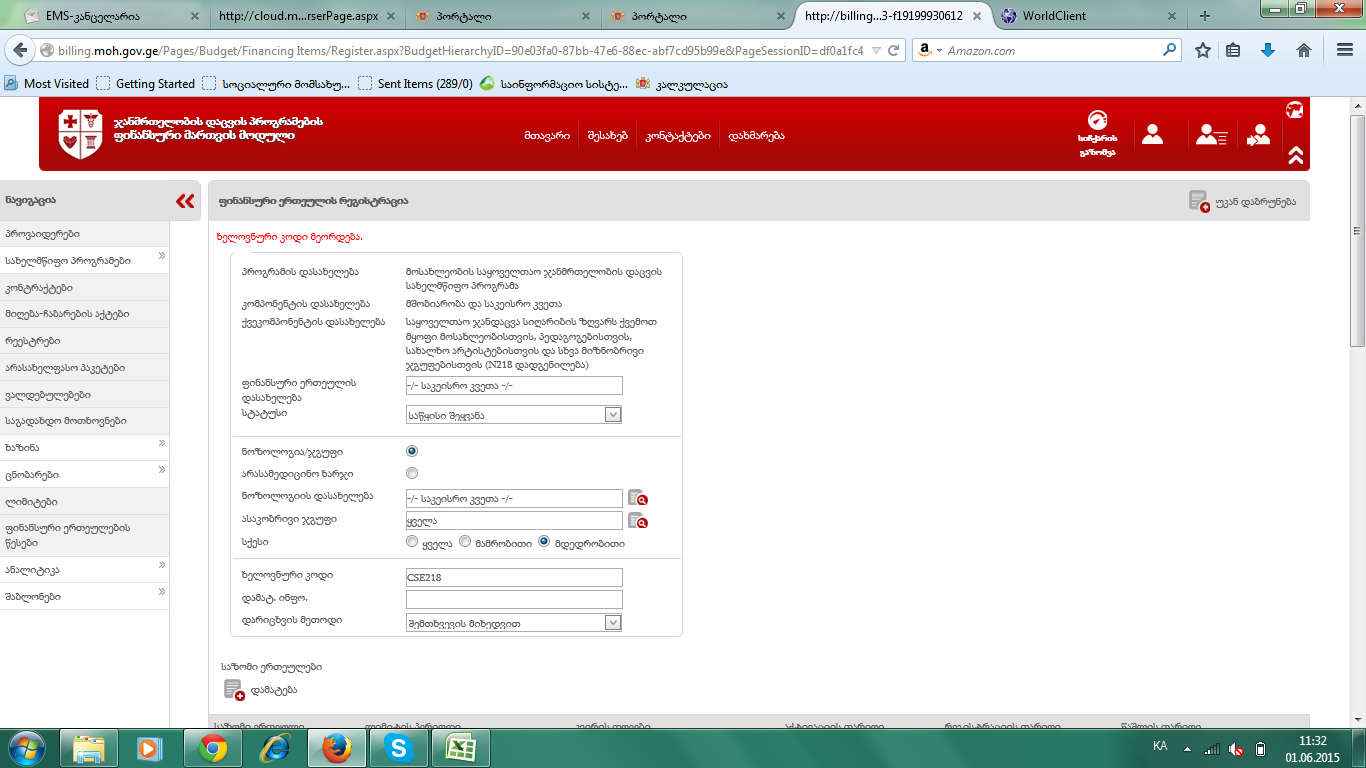1366x768 pixels.
Task: Collapse navigation panel with red double arrows
Action: tap(185, 201)
